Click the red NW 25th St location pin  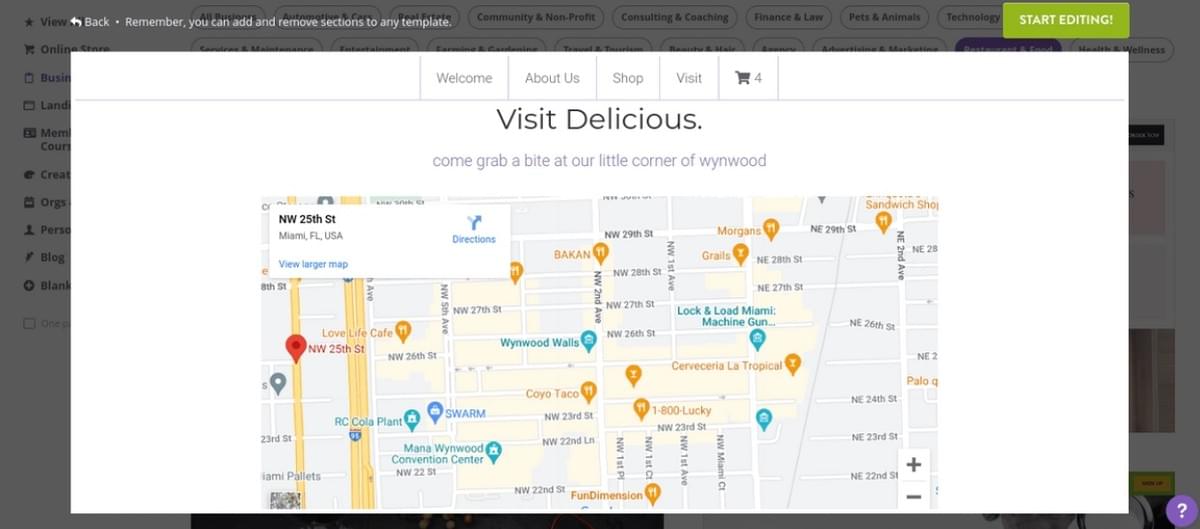coord(295,348)
